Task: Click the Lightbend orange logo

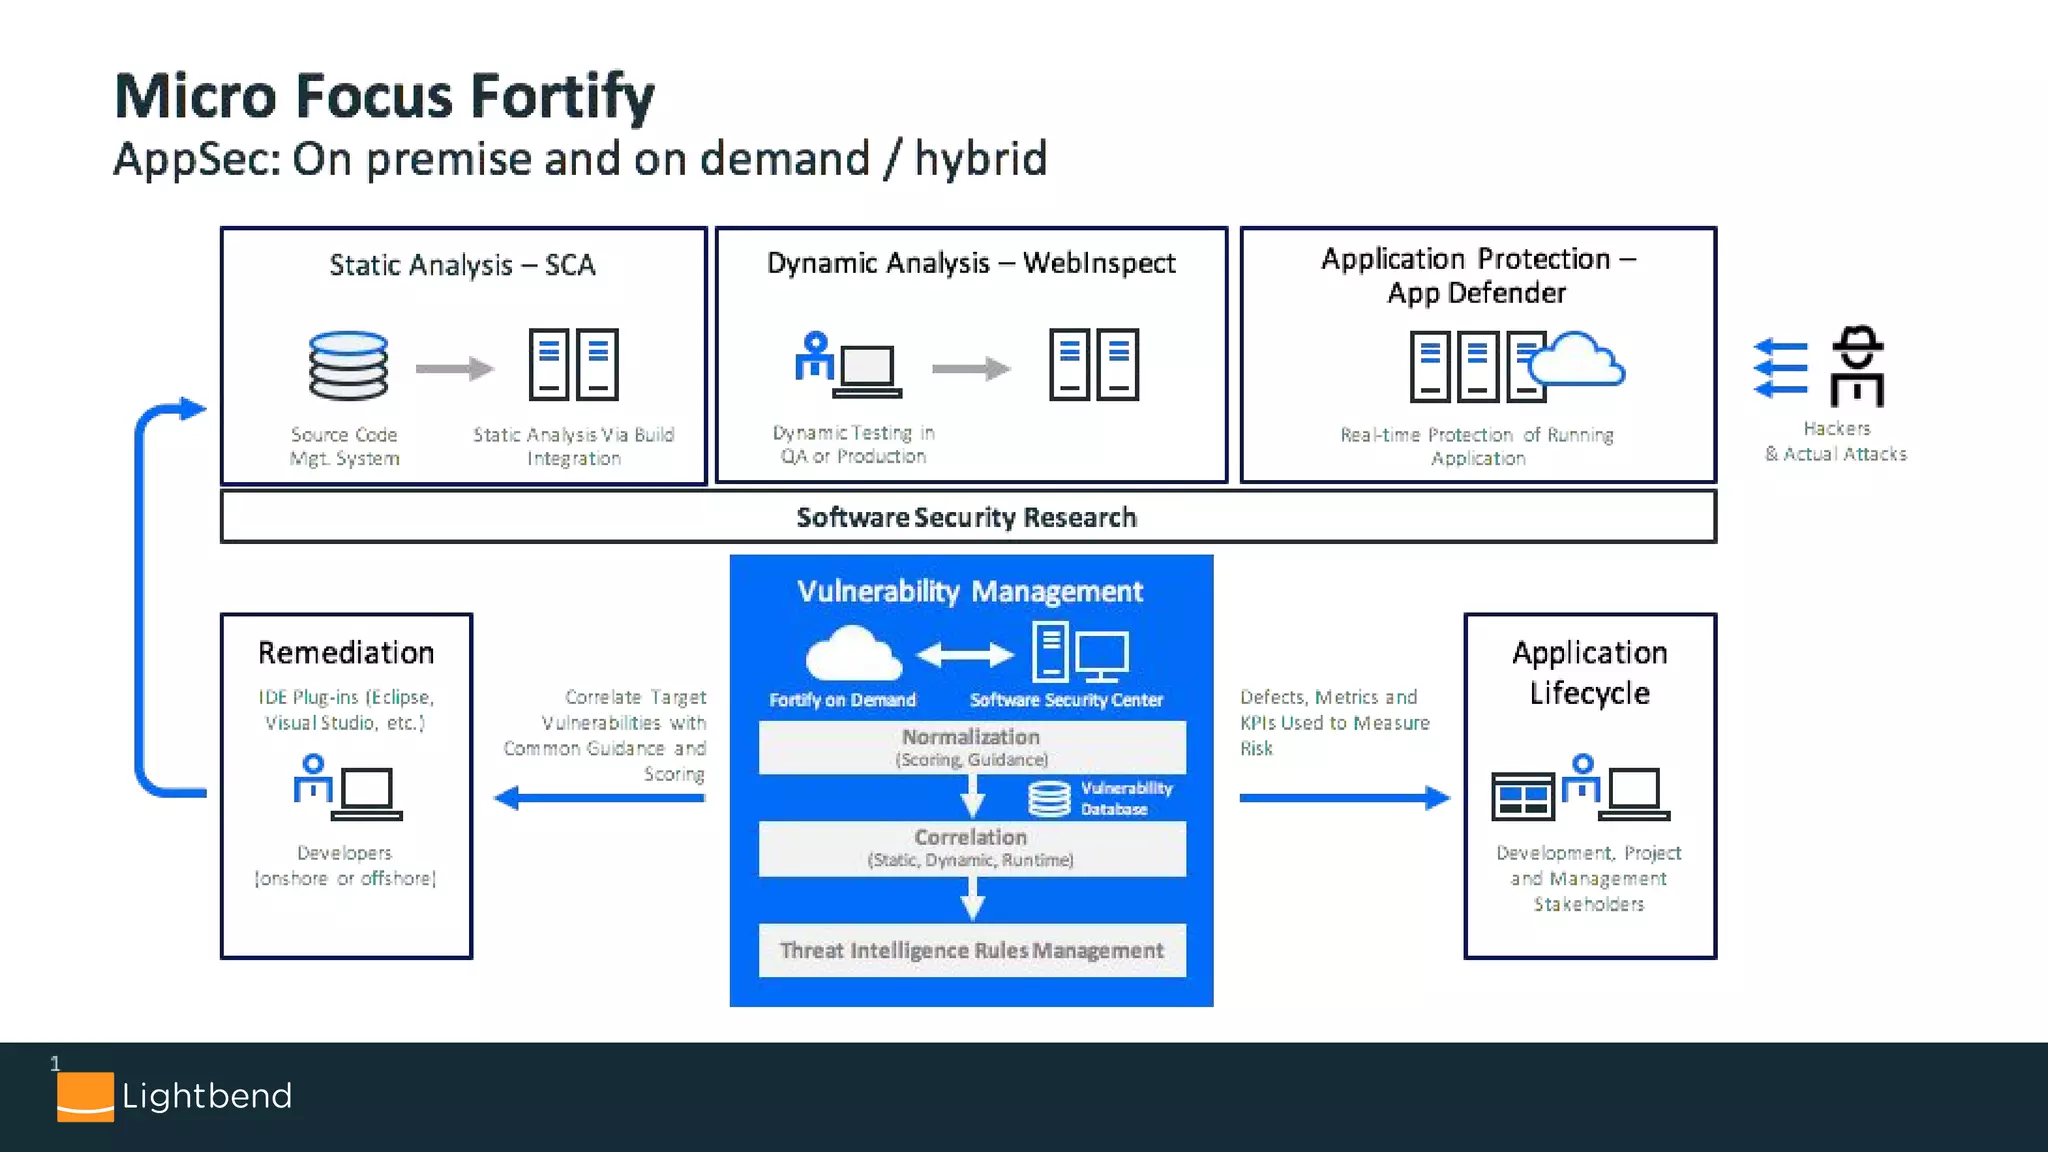Action: coord(85,1097)
